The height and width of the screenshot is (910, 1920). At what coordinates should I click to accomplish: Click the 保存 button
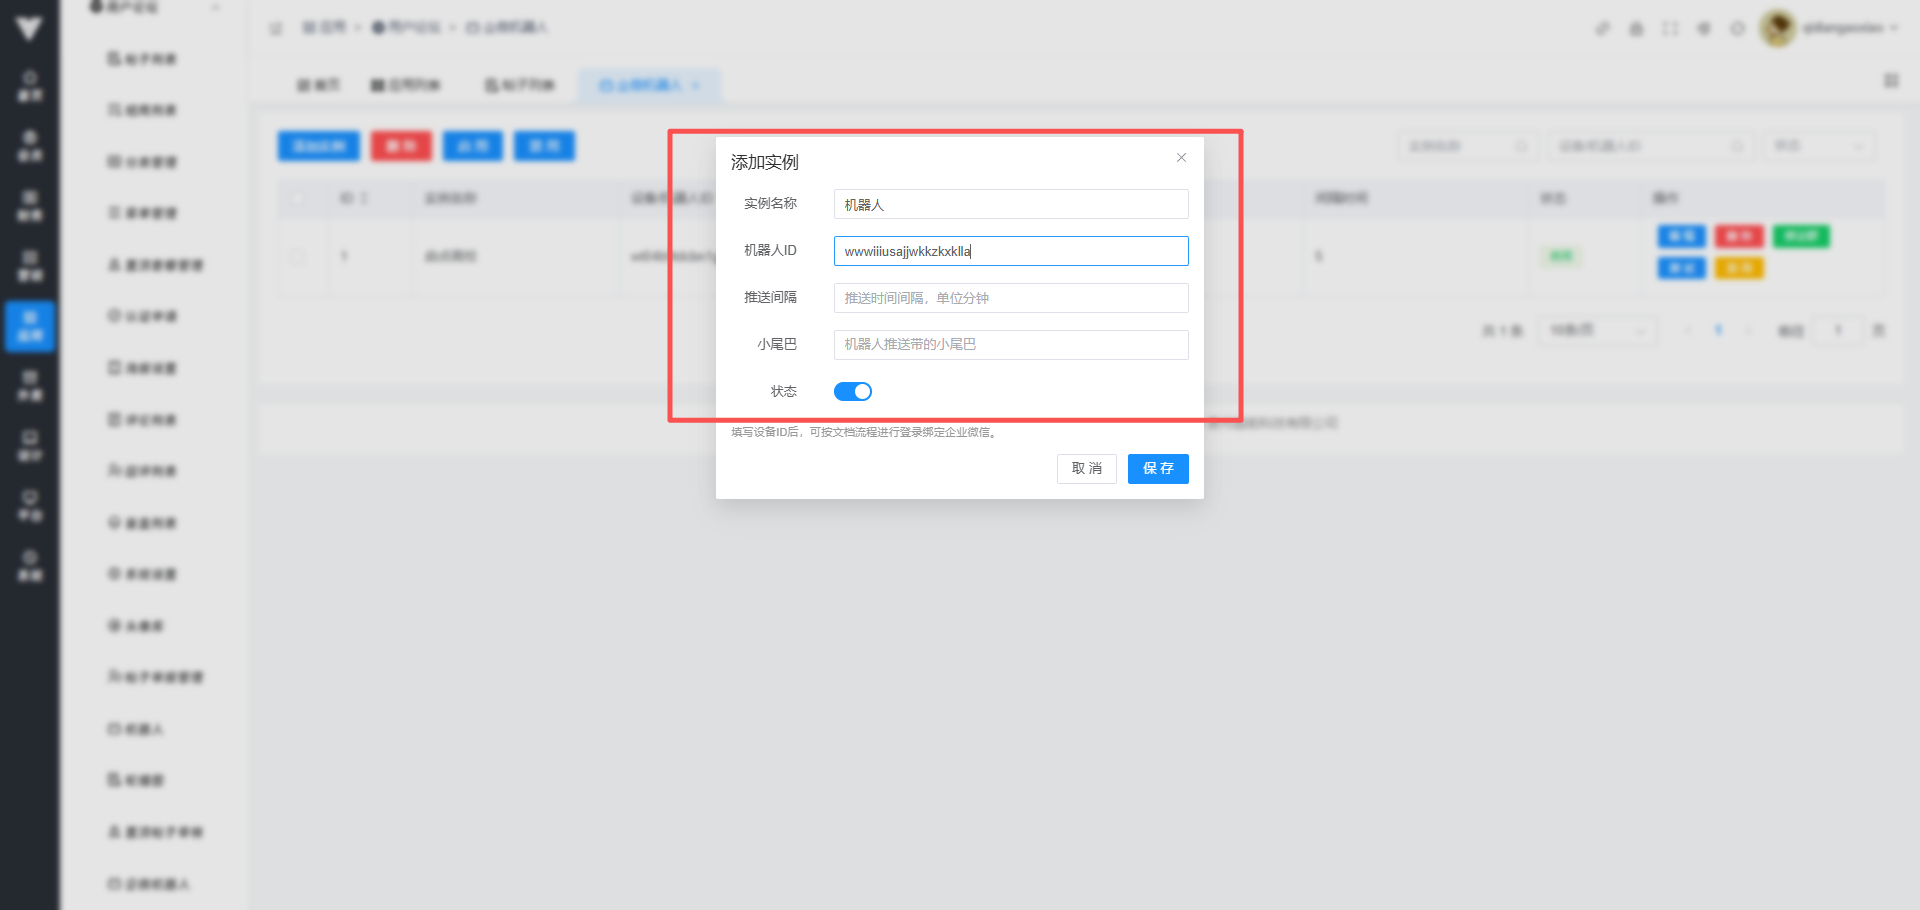tap(1158, 468)
